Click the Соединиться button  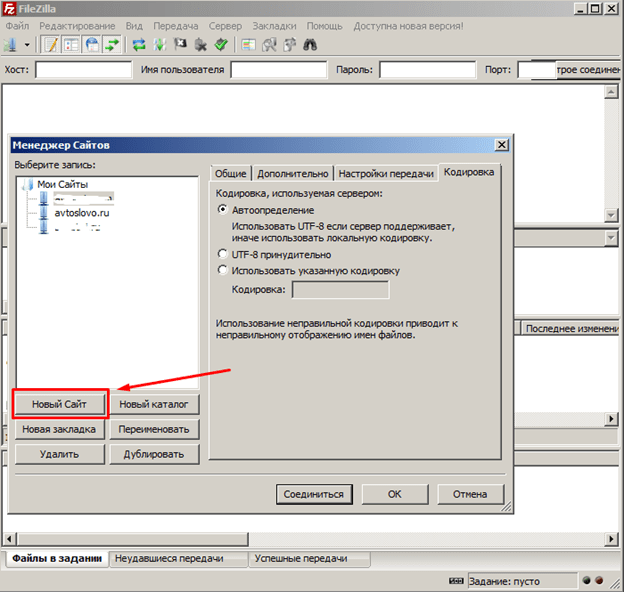tap(314, 494)
